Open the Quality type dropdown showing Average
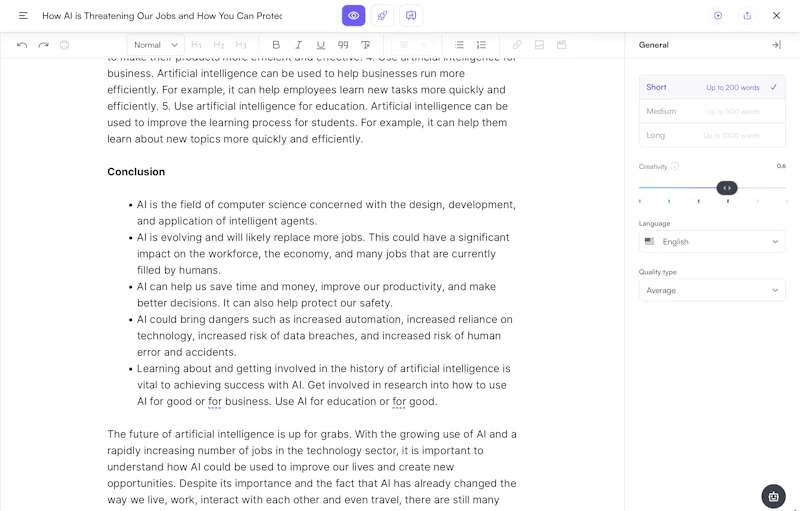The height and width of the screenshot is (511, 800). pos(712,290)
